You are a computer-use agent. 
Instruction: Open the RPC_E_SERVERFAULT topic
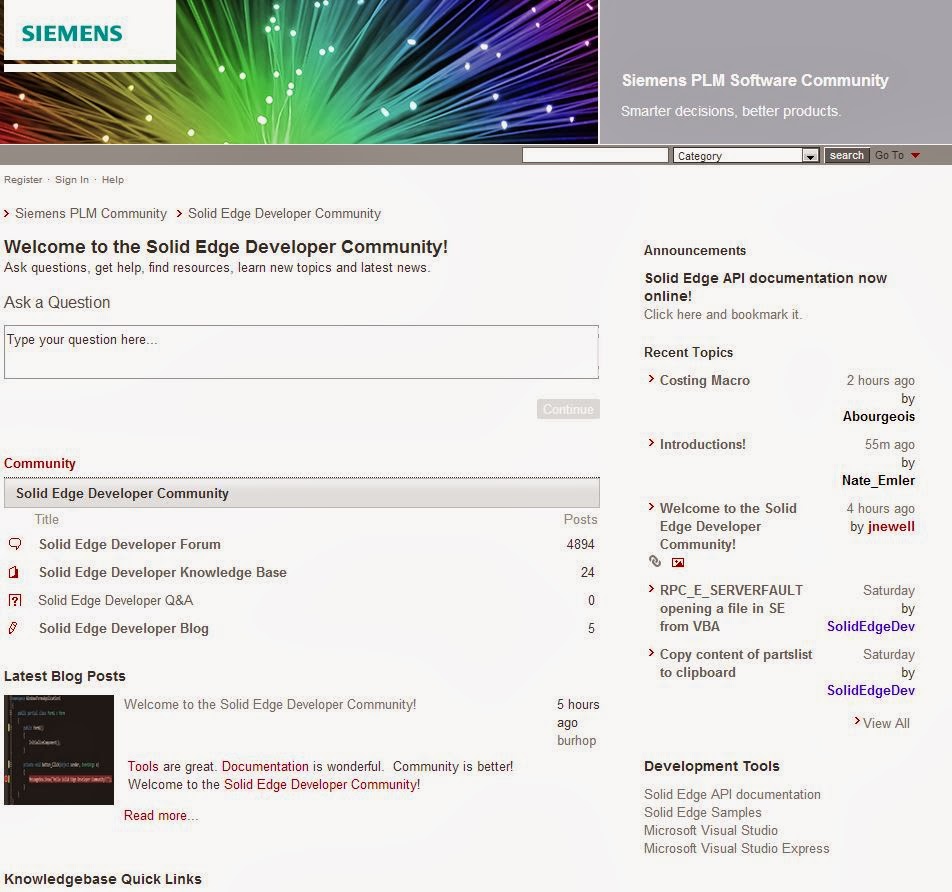[x=731, y=608]
